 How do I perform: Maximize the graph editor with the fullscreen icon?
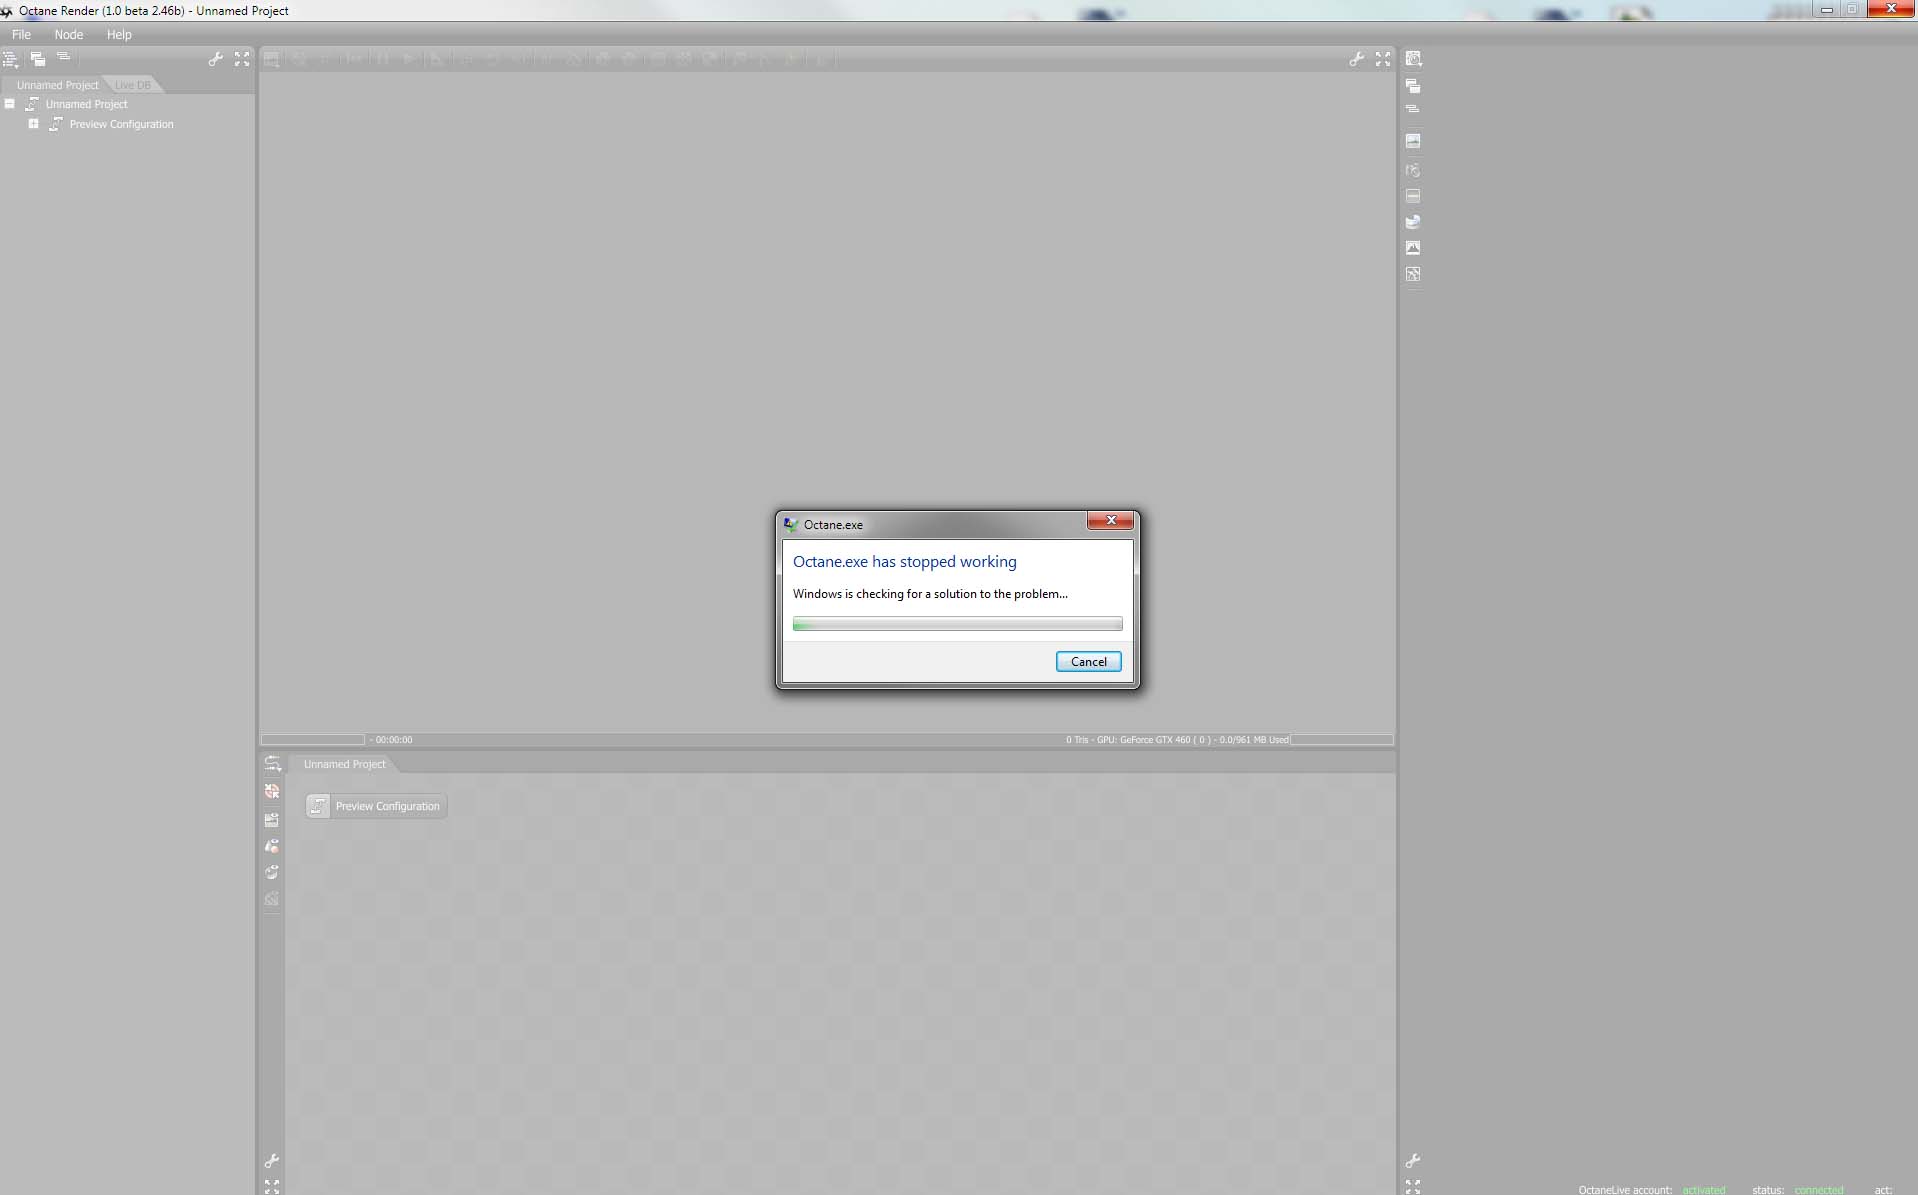point(272,1187)
